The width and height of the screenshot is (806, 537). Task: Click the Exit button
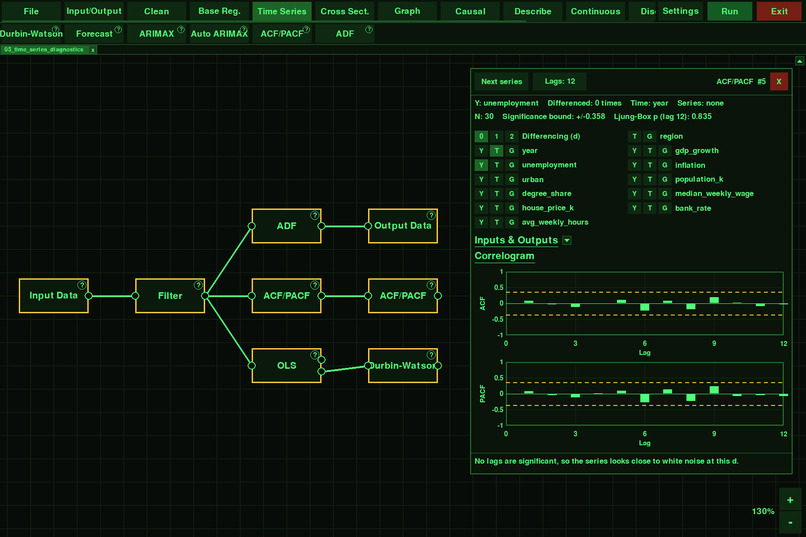[x=779, y=11]
